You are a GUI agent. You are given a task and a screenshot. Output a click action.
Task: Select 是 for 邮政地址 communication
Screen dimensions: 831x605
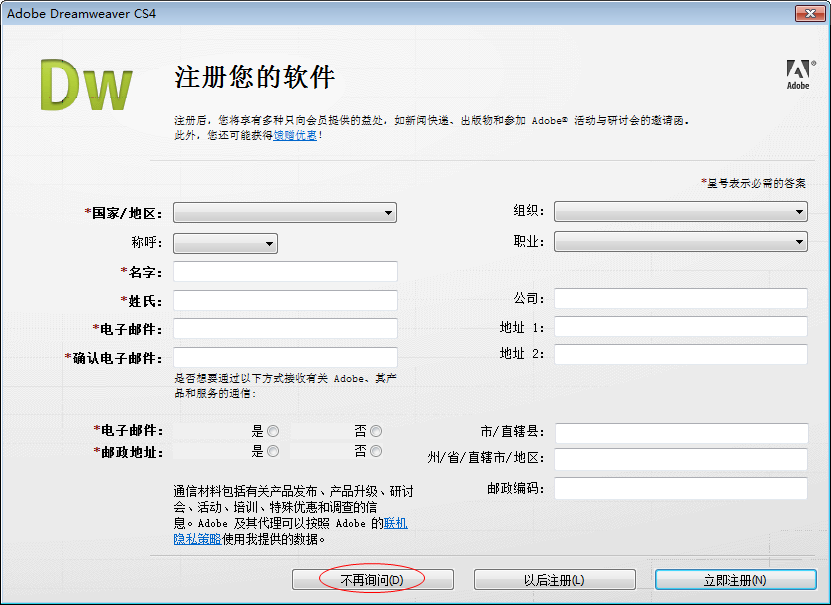273,451
